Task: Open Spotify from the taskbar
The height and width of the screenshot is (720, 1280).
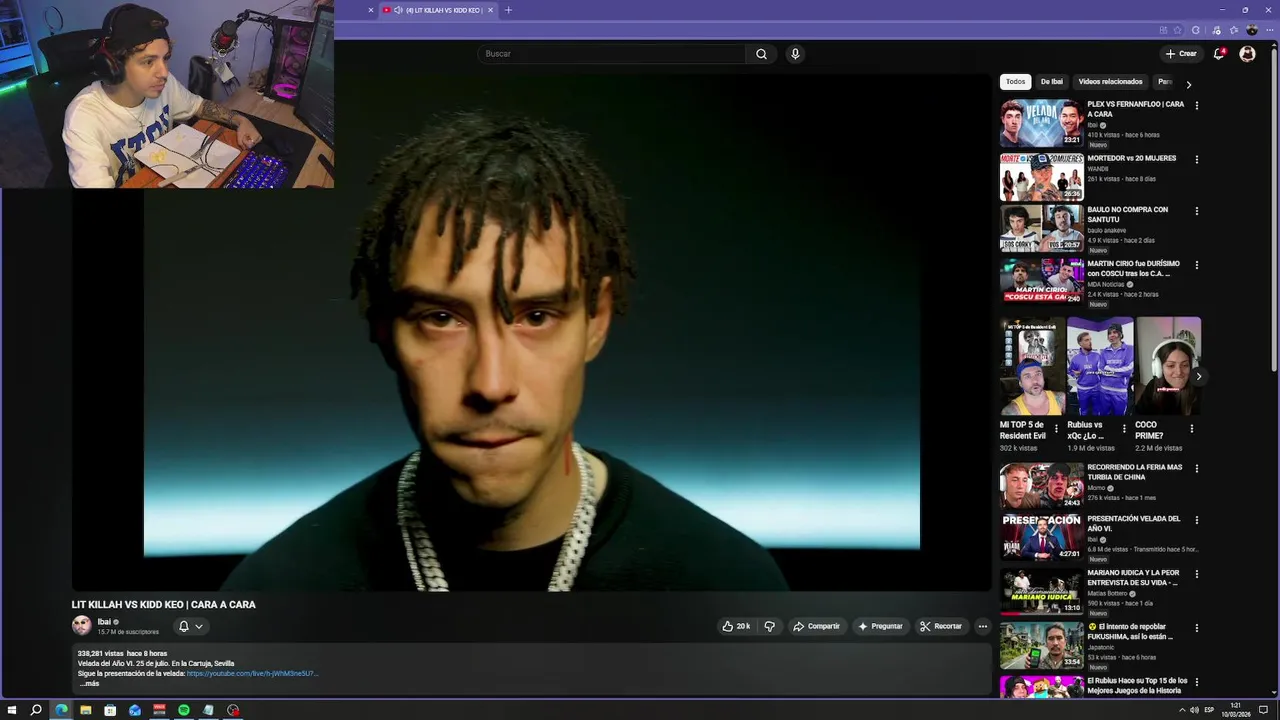Action: (x=184, y=710)
